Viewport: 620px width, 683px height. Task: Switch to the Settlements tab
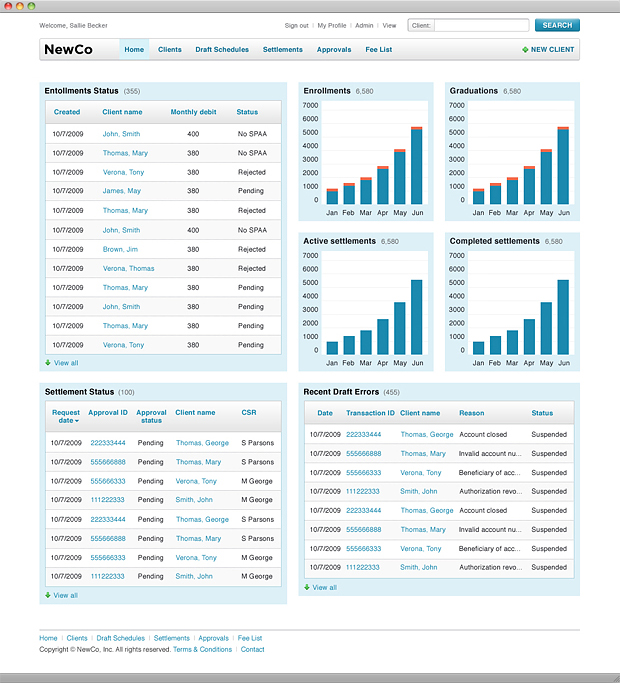coord(283,49)
